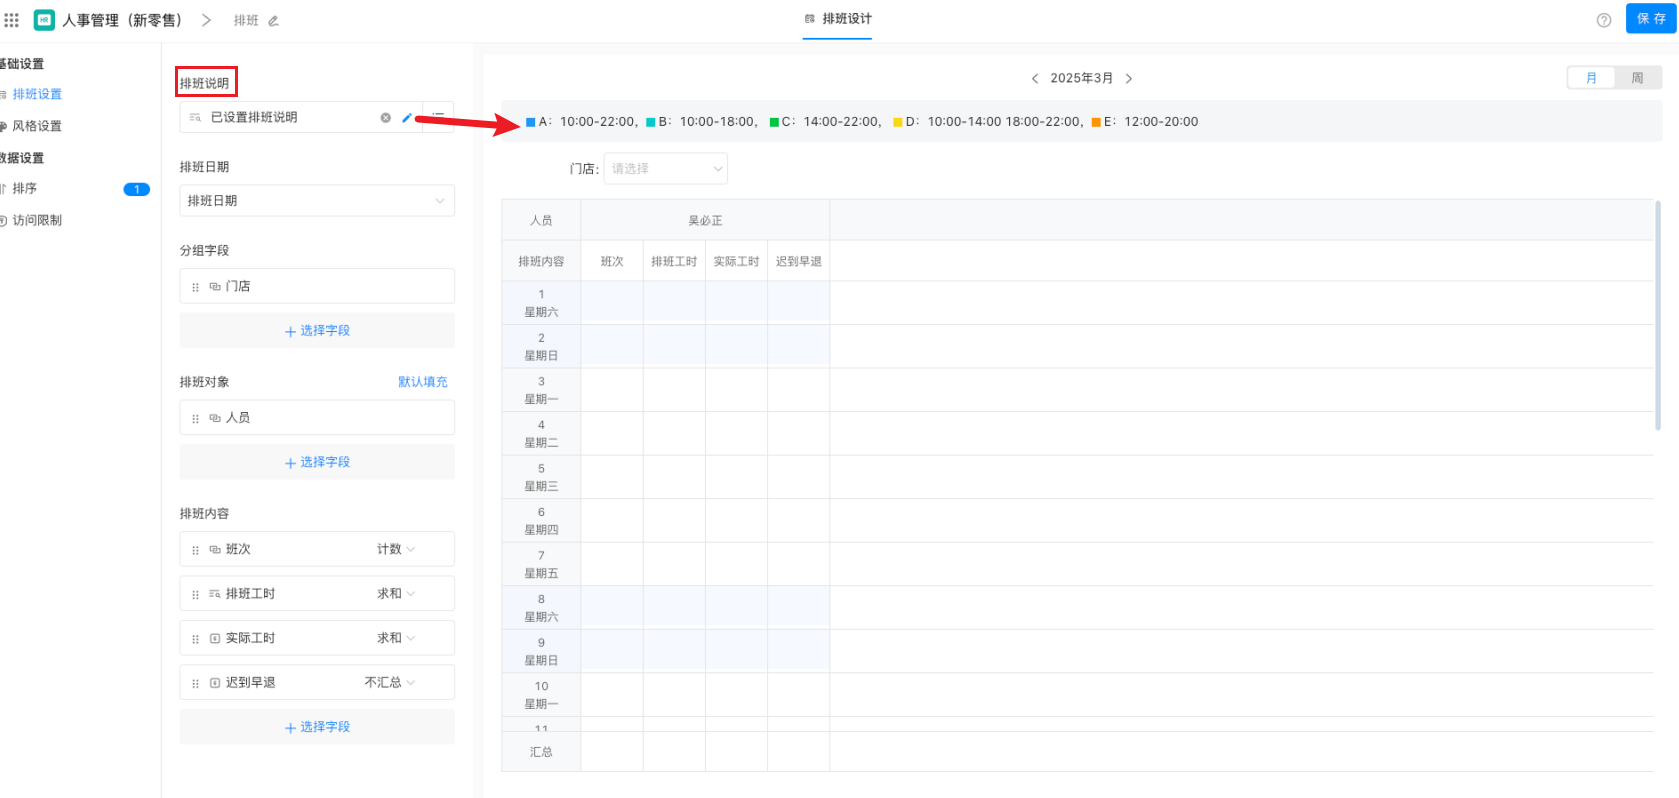This screenshot has height=798, width=1679.
Task: Clear the 已设置排班说明 field with the X icon
Action: [x=385, y=118]
